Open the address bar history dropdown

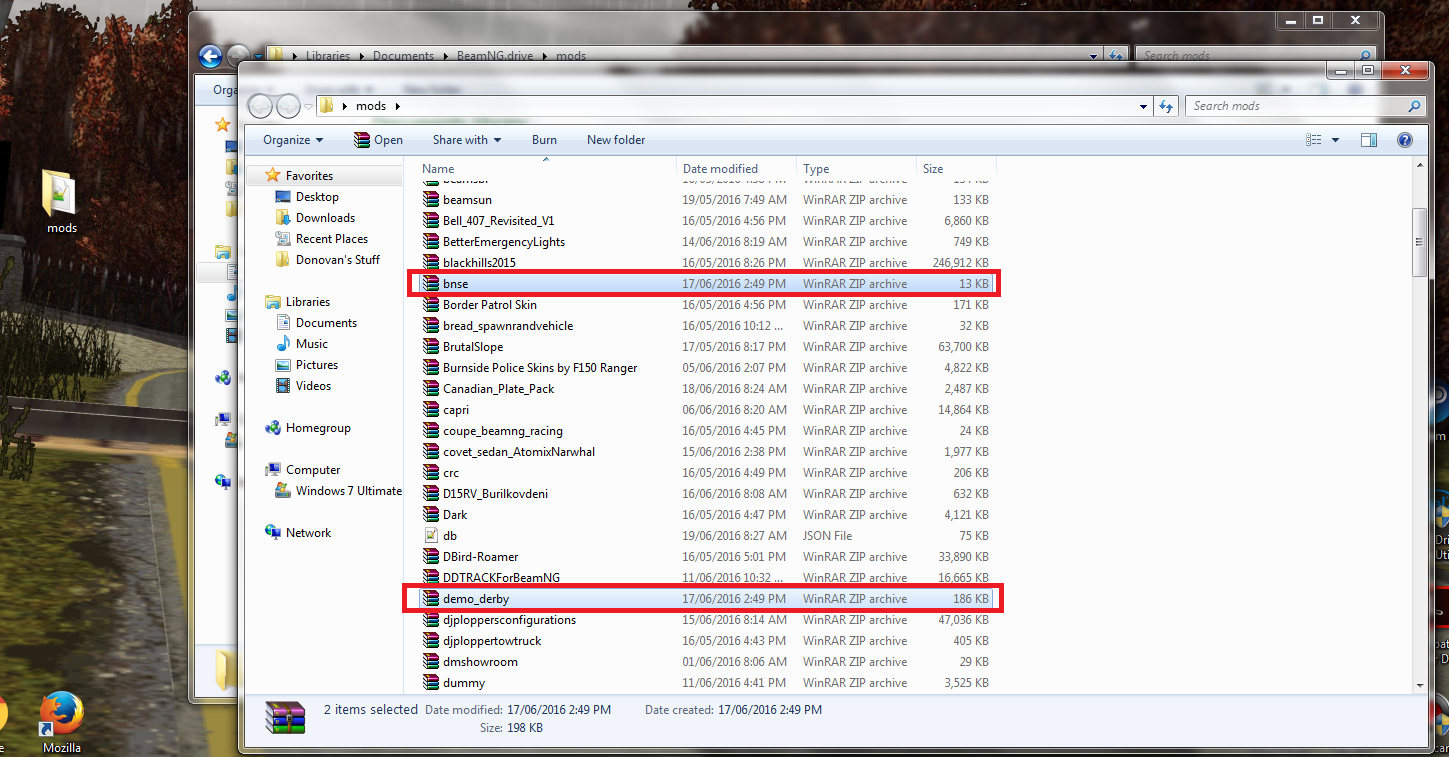pyautogui.click(x=1144, y=106)
